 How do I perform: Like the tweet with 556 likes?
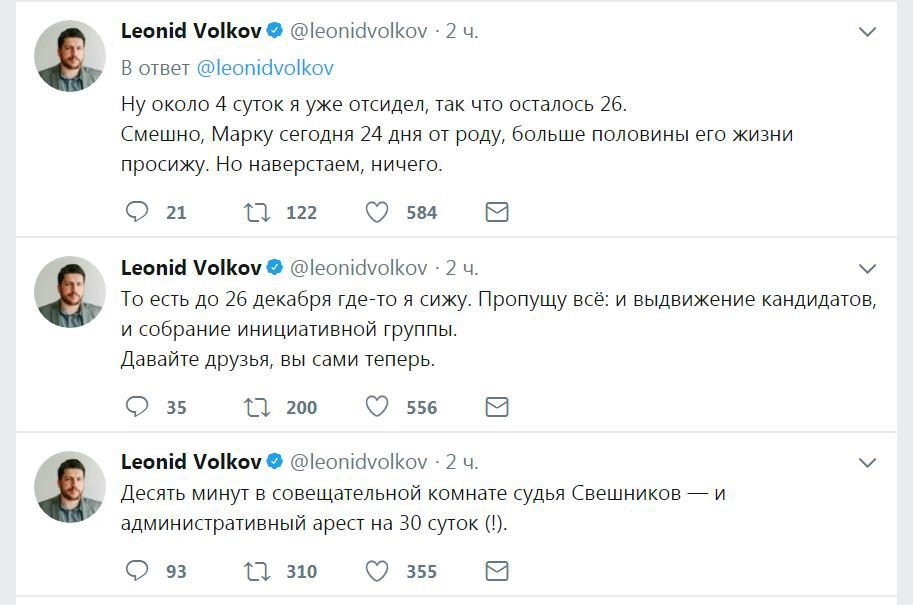click(376, 407)
